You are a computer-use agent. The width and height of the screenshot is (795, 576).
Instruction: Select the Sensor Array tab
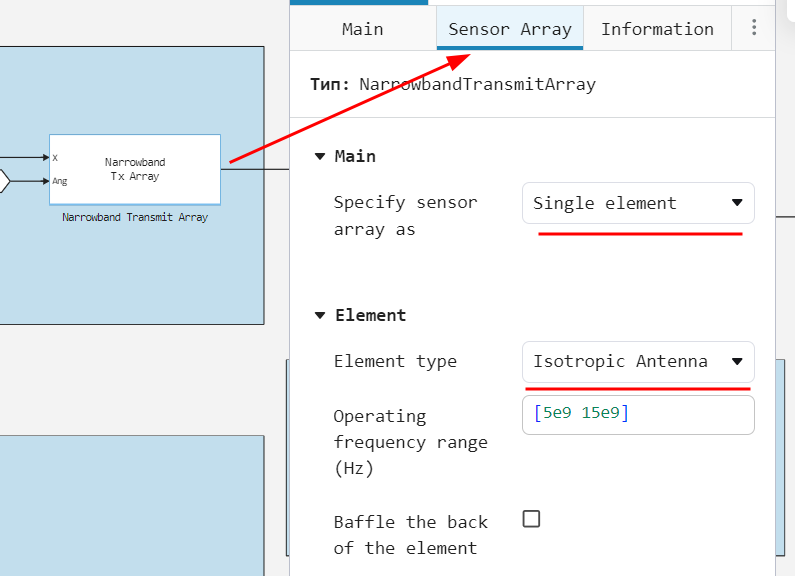click(x=510, y=29)
